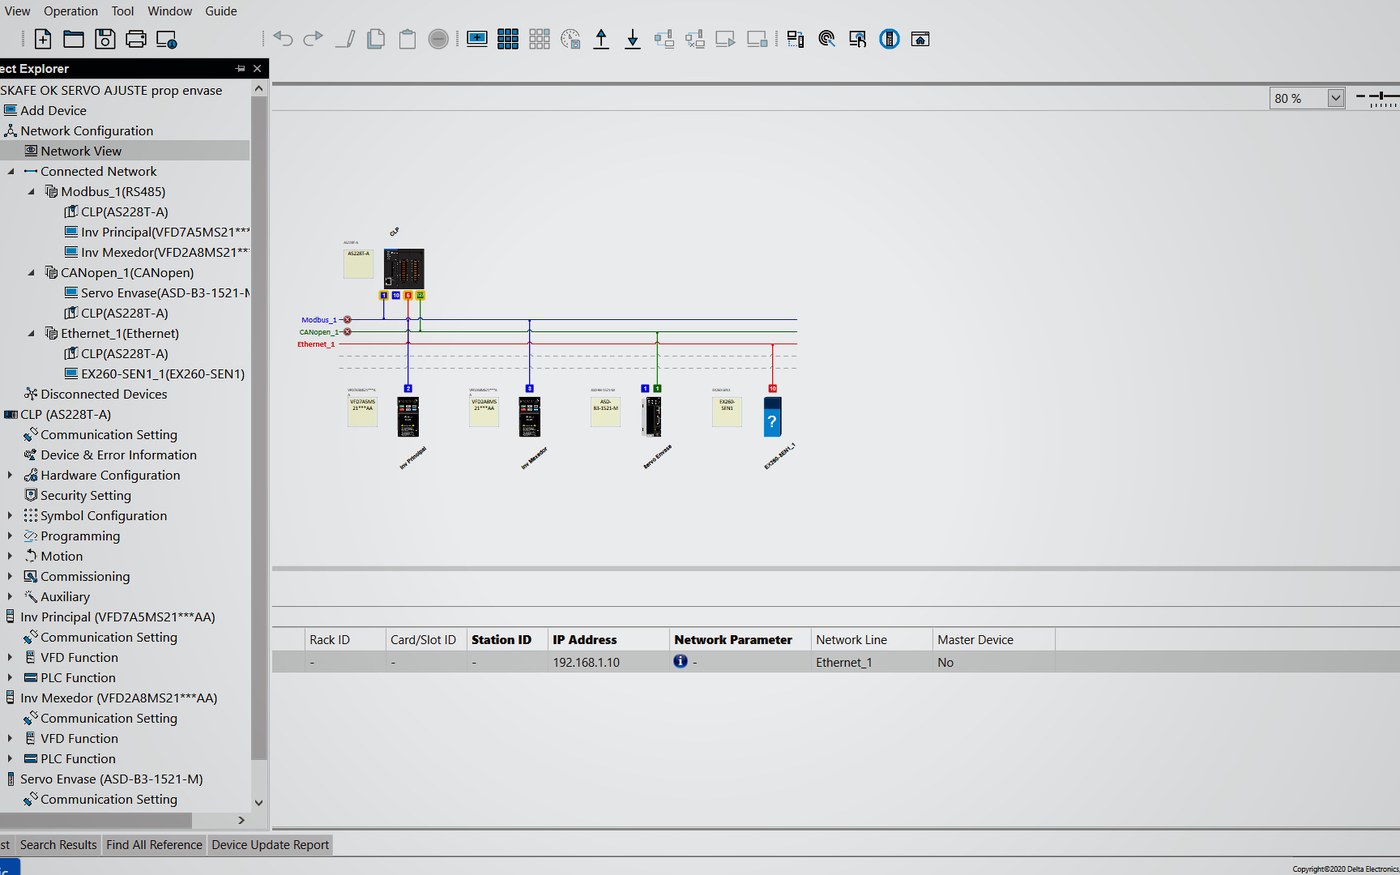Create a new project with the toolbar icon
Screen dimensions: 1400x875
42,39
